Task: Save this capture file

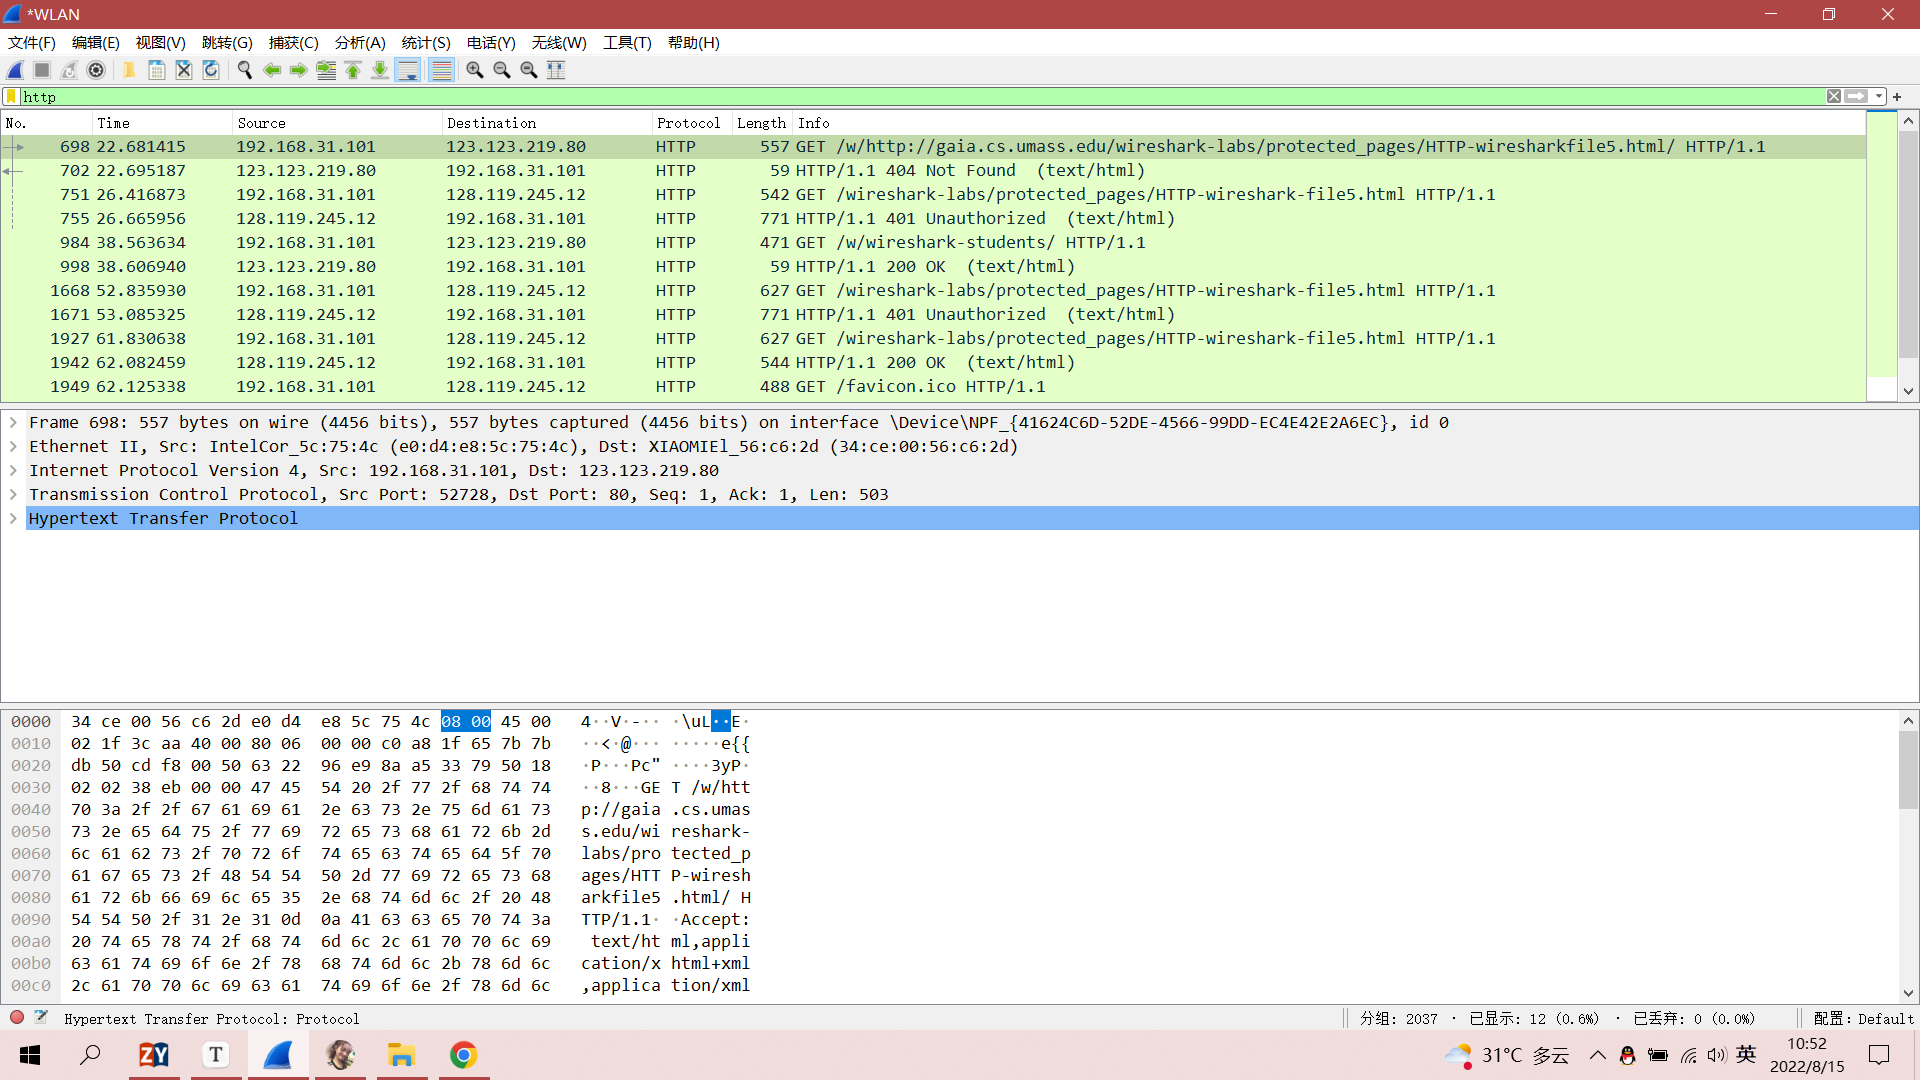Action: click(x=157, y=70)
